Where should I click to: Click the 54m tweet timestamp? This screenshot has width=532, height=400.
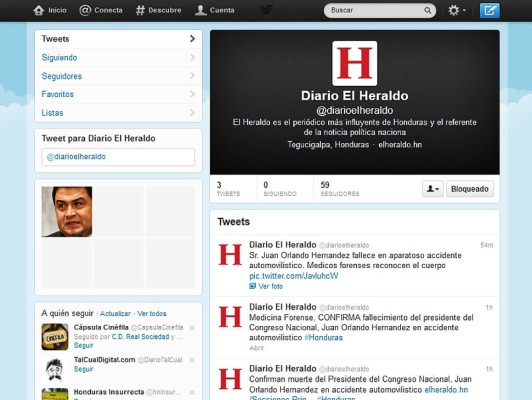click(487, 245)
